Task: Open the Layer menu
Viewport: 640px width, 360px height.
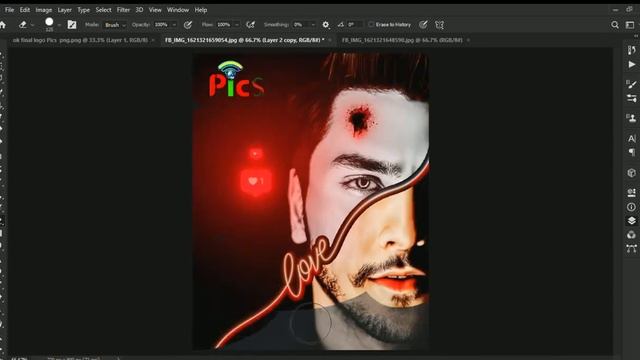Action: (x=64, y=10)
